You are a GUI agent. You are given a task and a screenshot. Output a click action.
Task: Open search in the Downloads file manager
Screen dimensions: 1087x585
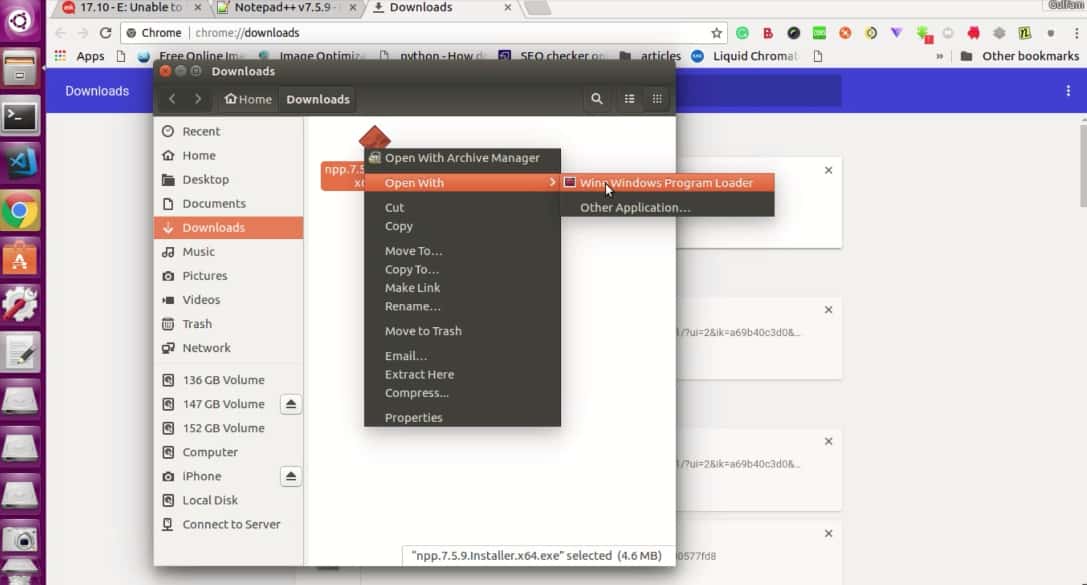pyautogui.click(x=597, y=99)
